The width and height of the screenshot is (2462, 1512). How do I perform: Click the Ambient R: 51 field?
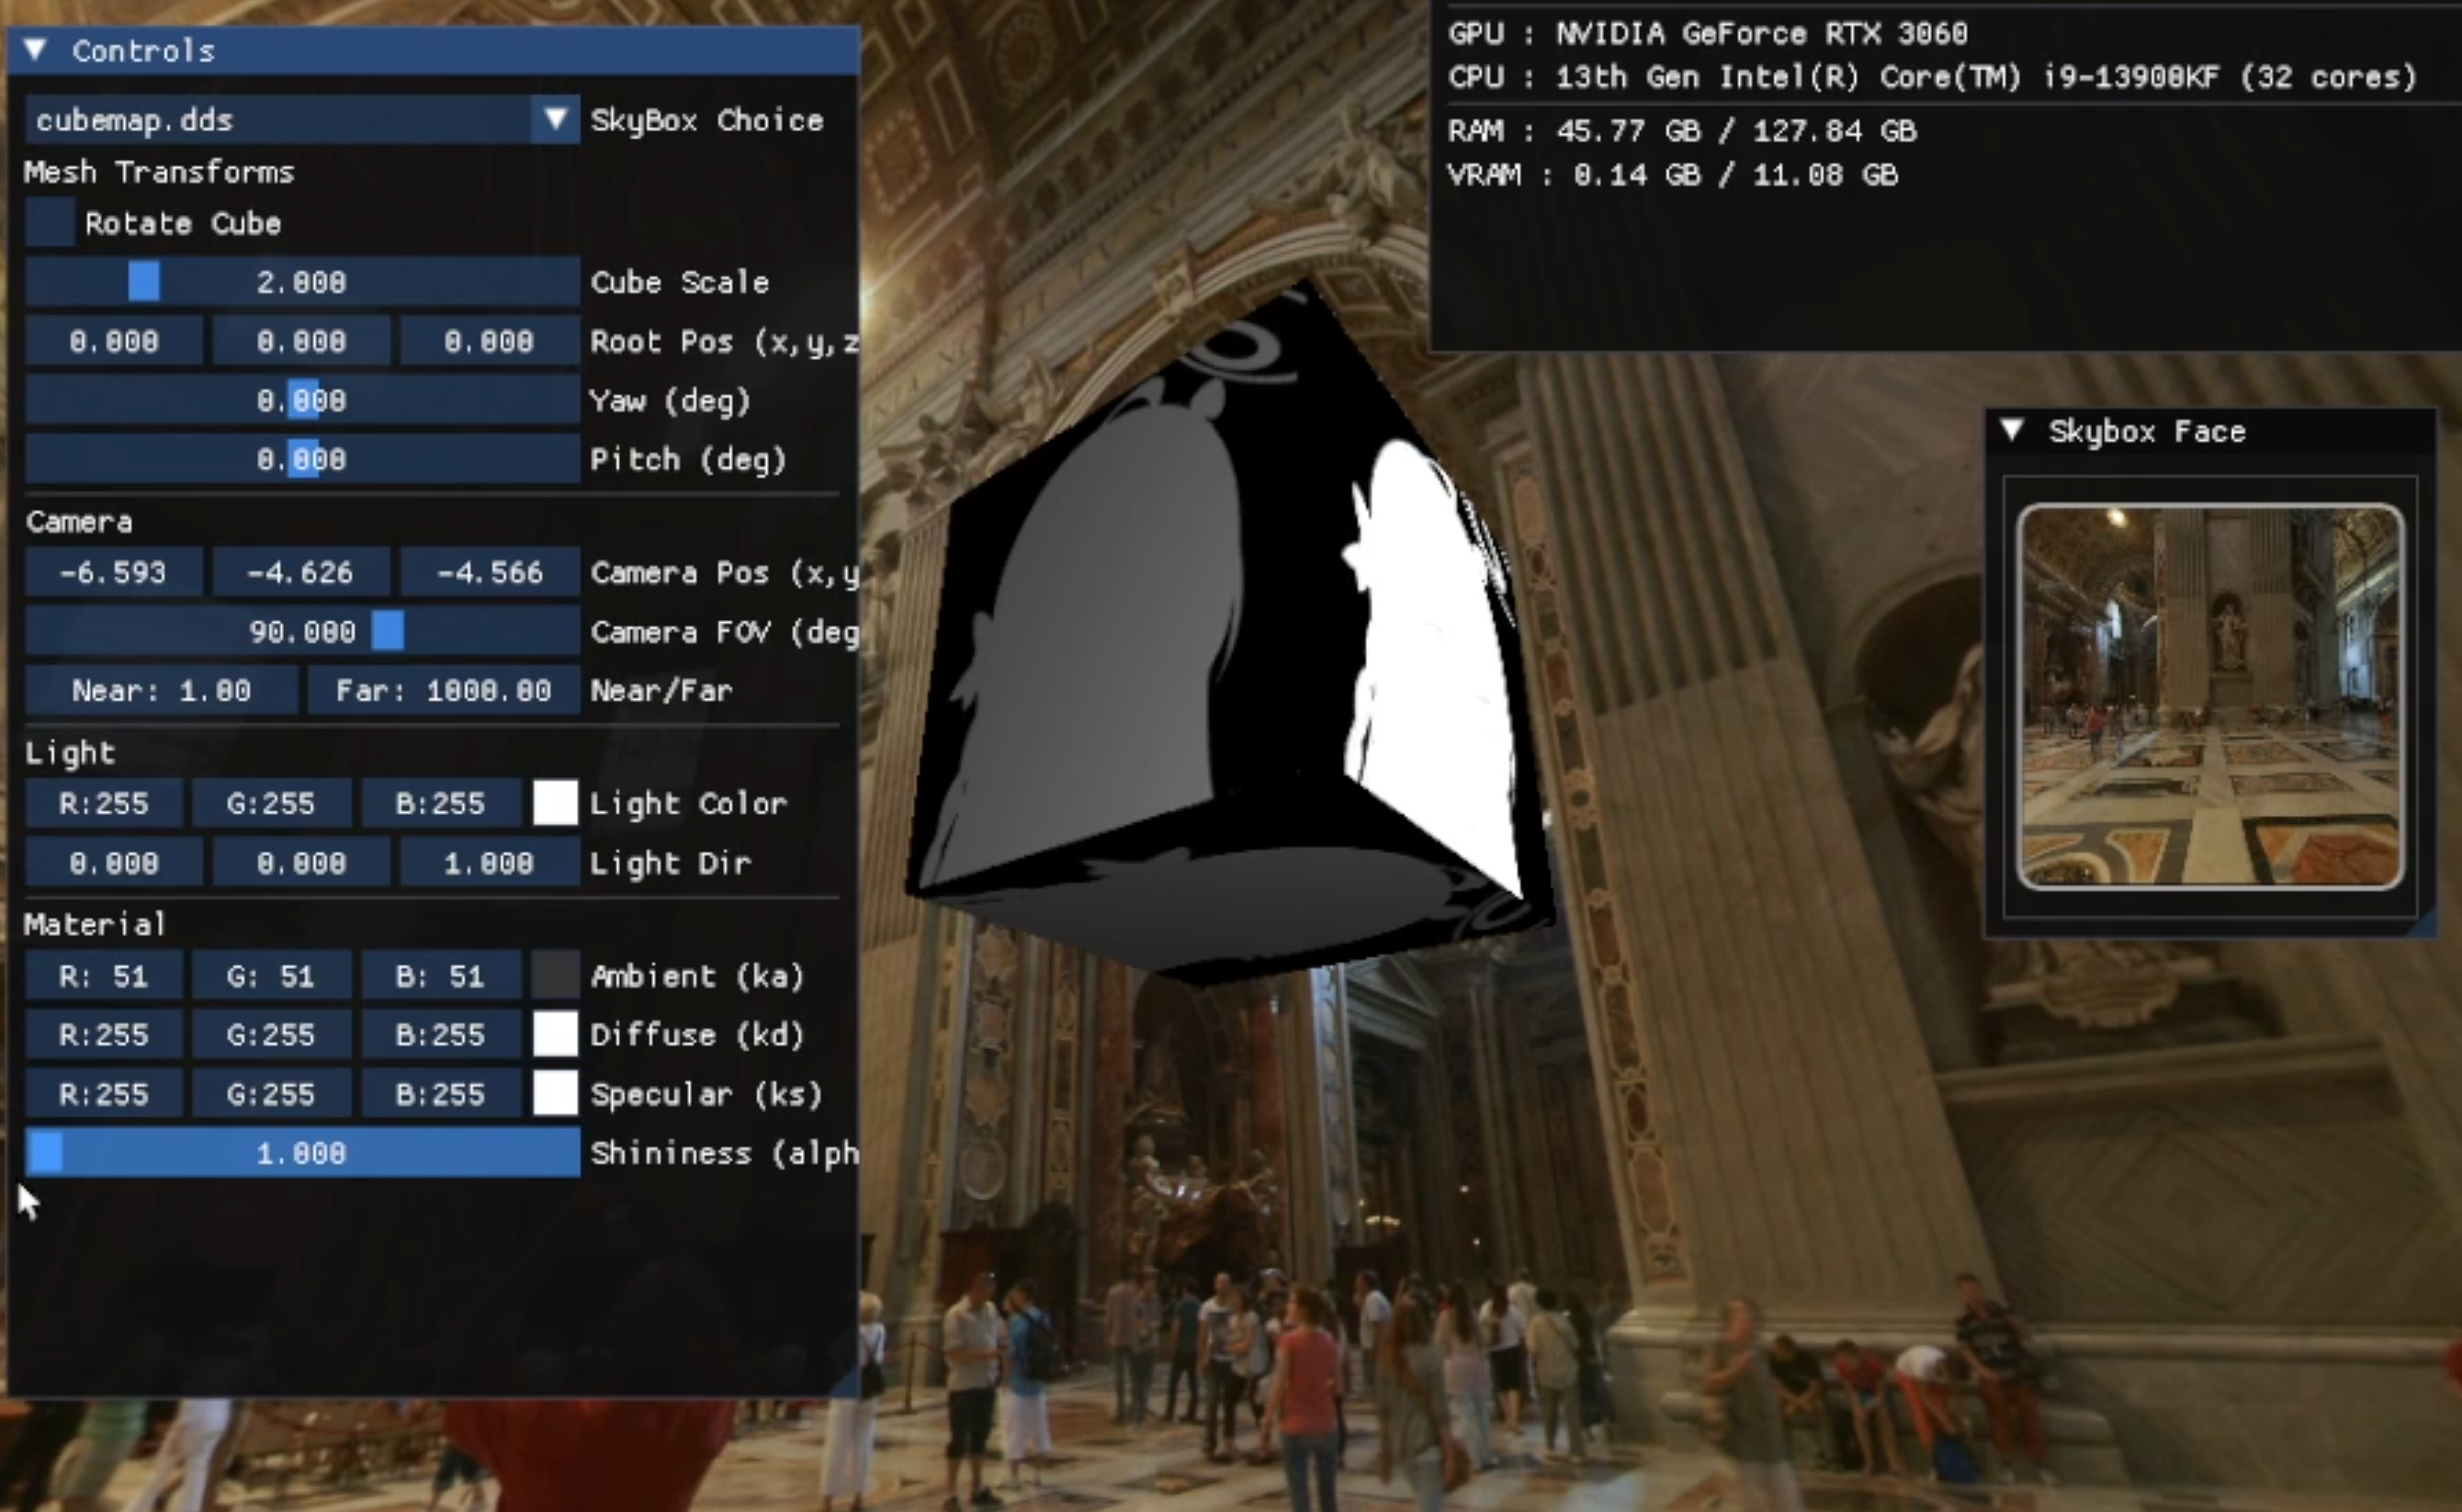pyautogui.click(x=104, y=975)
